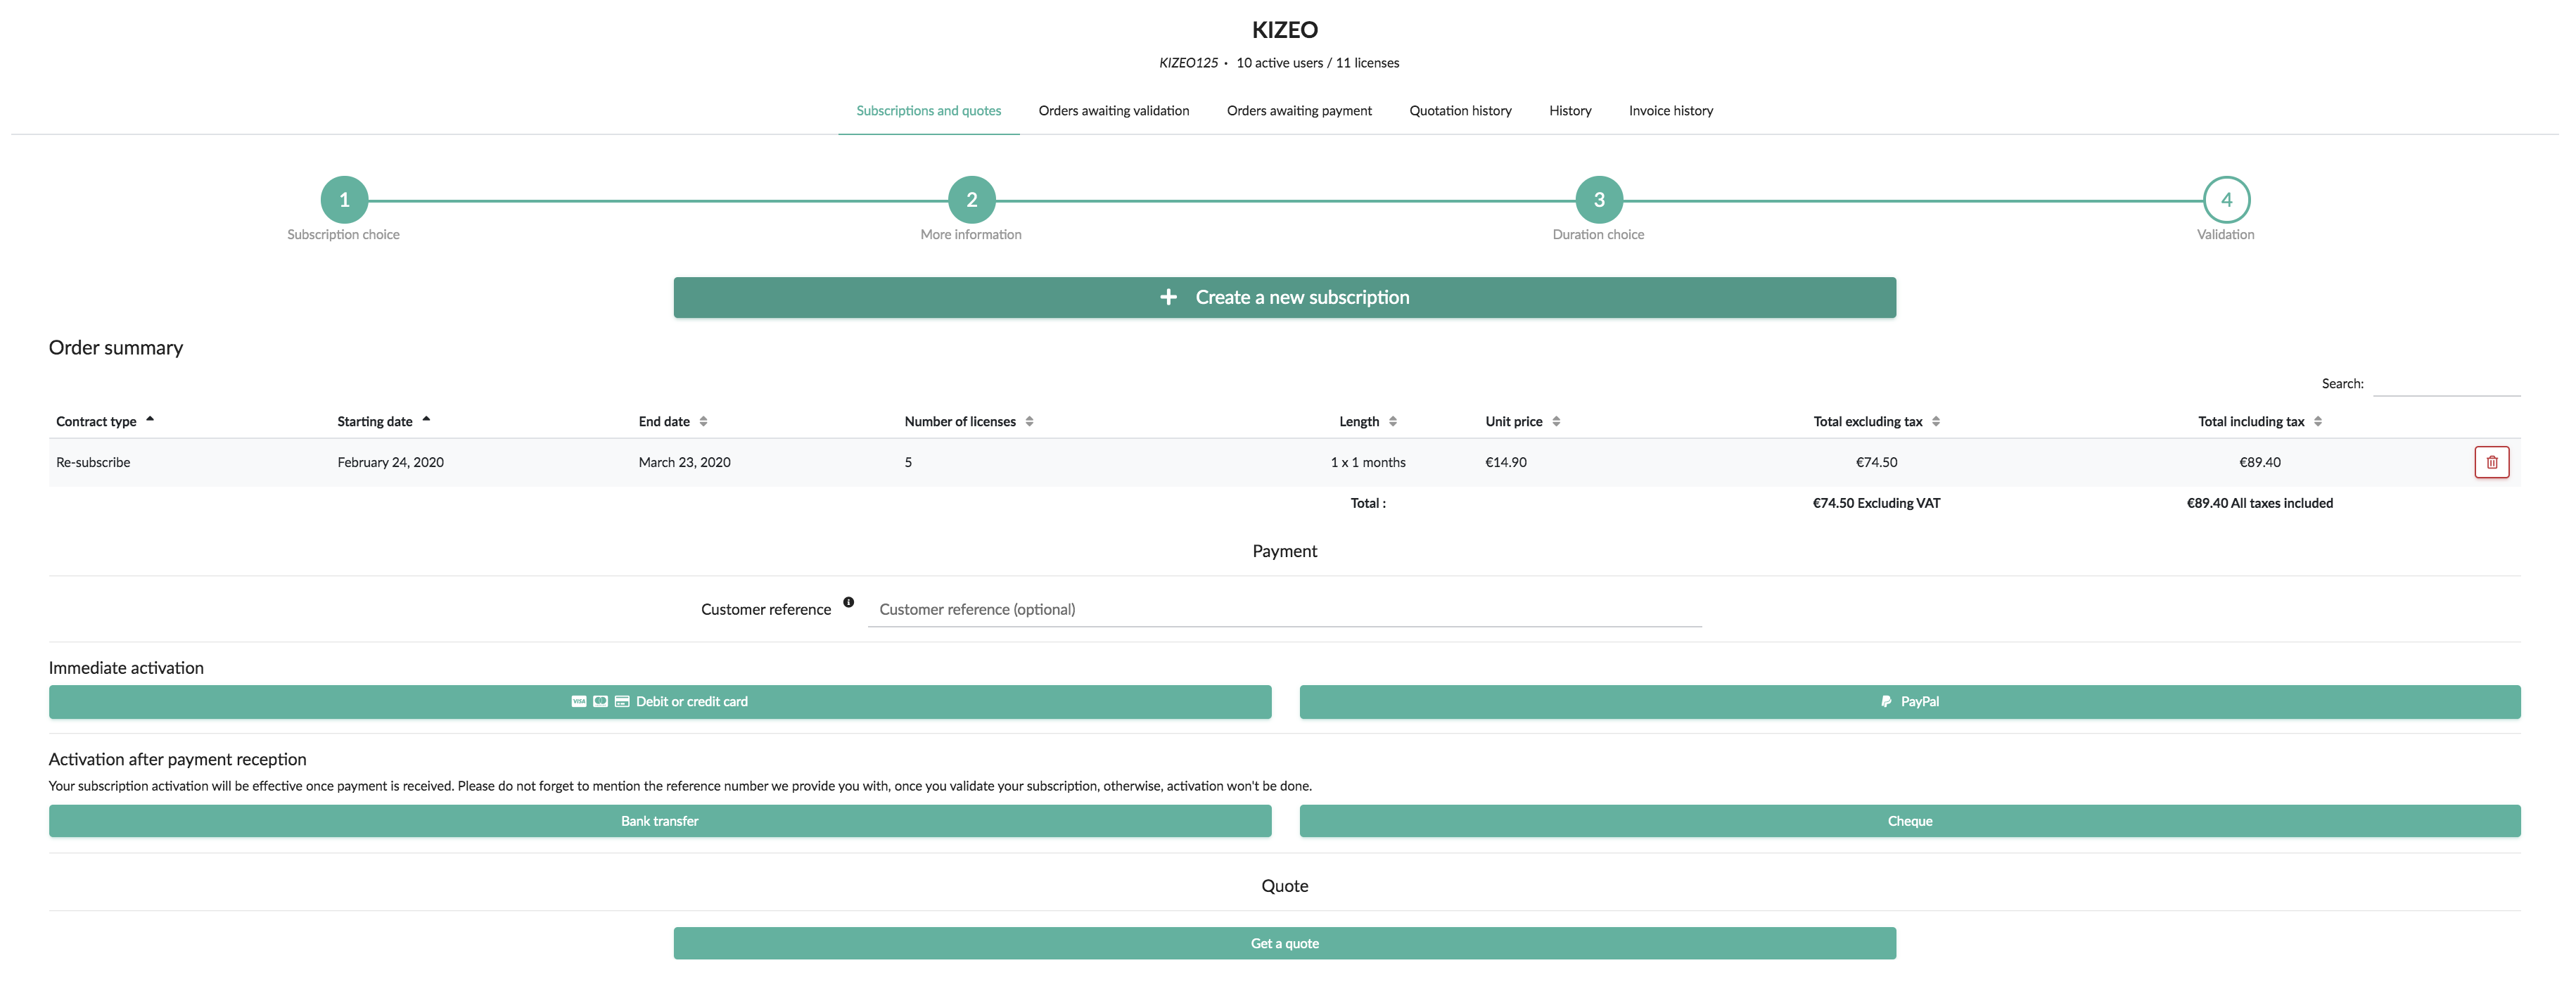Switch to Orders awaiting payment tab

click(1299, 111)
